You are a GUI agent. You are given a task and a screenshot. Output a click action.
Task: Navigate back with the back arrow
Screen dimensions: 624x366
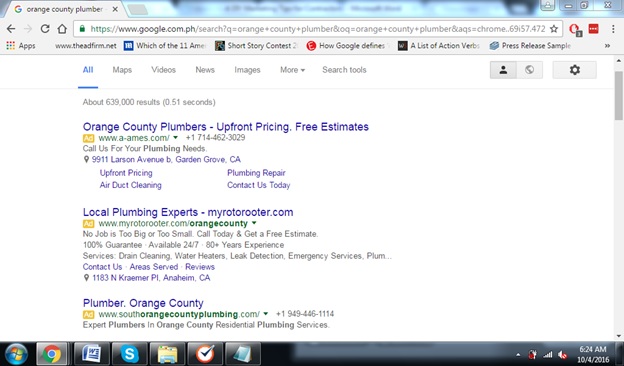pos(11,29)
